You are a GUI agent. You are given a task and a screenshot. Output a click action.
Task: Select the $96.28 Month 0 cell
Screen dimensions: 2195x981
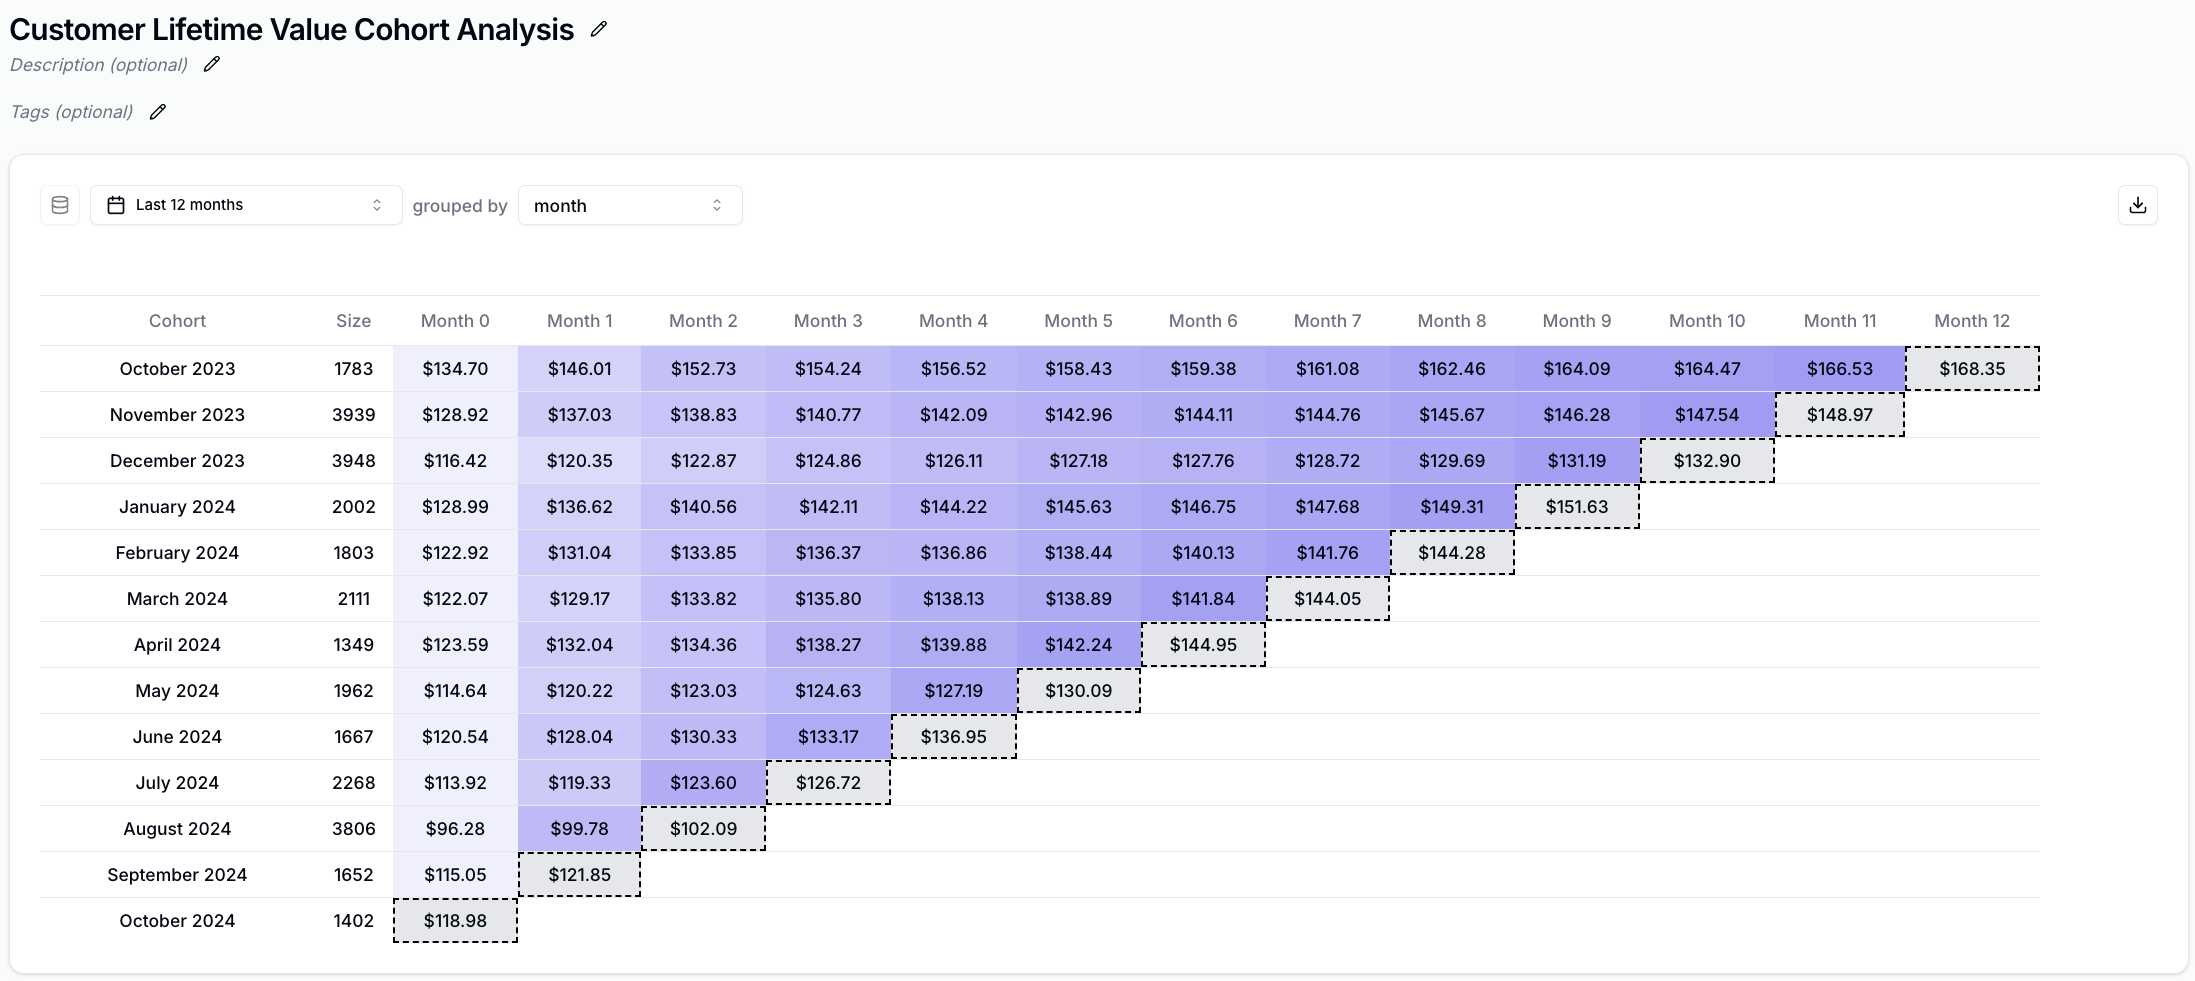pyautogui.click(x=455, y=828)
